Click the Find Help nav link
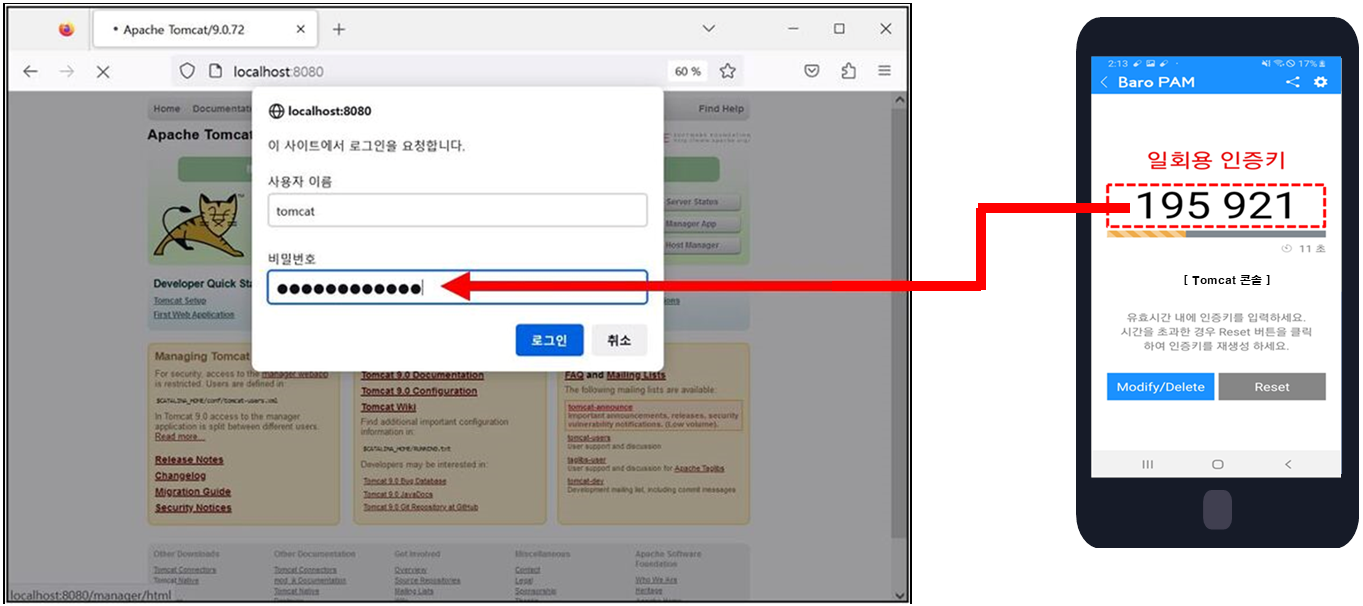Viewport: 1363px width, 606px height. point(721,109)
